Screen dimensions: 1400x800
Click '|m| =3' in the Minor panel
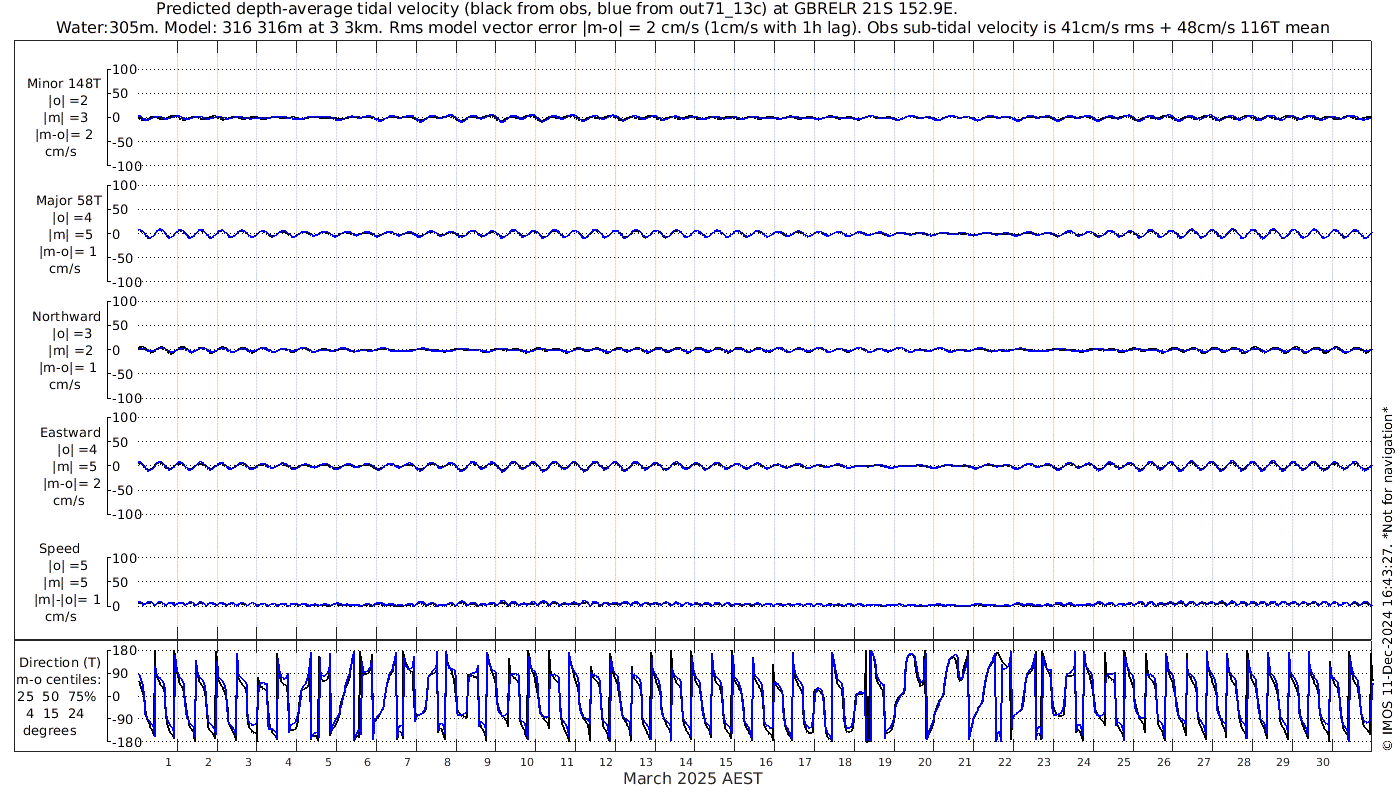(x=66, y=118)
